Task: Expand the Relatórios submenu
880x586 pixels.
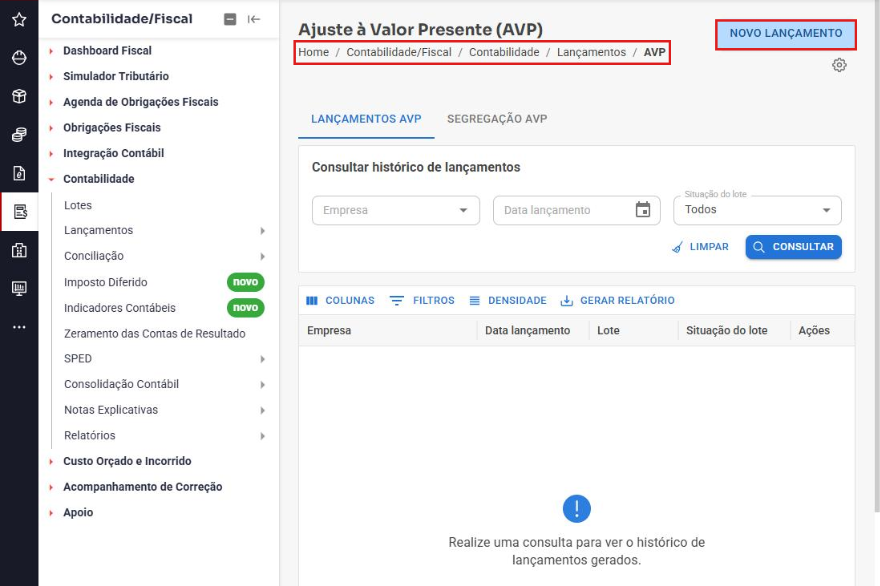Action: click(163, 436)
